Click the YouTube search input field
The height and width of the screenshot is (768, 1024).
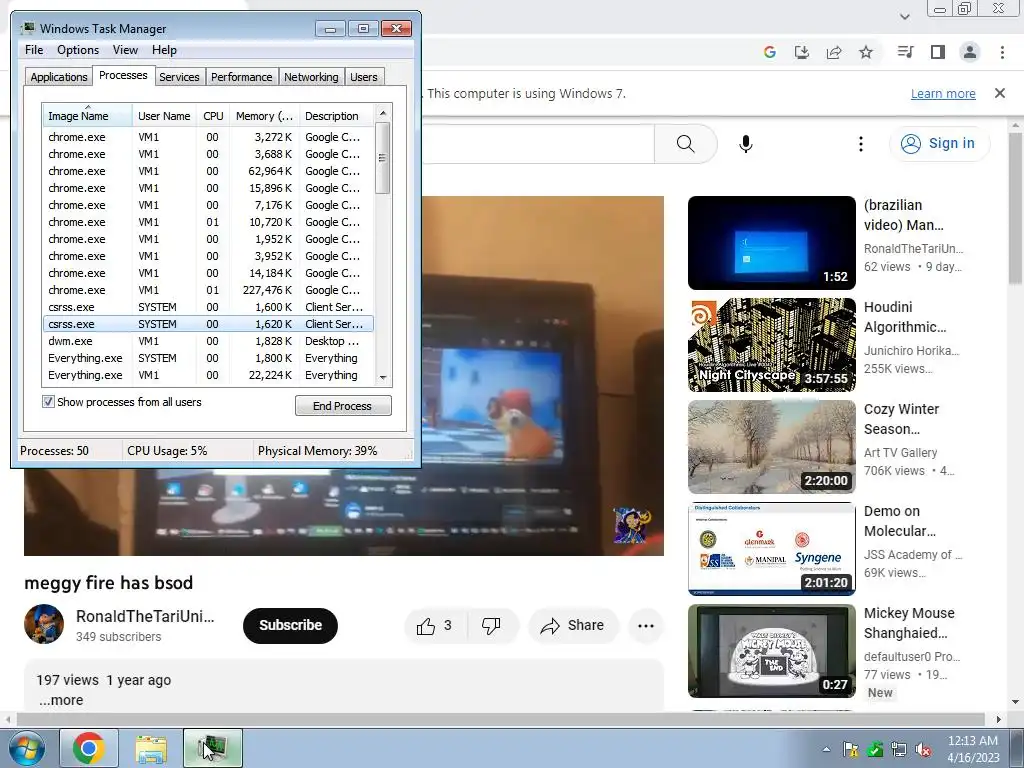[x=538, y=144]
